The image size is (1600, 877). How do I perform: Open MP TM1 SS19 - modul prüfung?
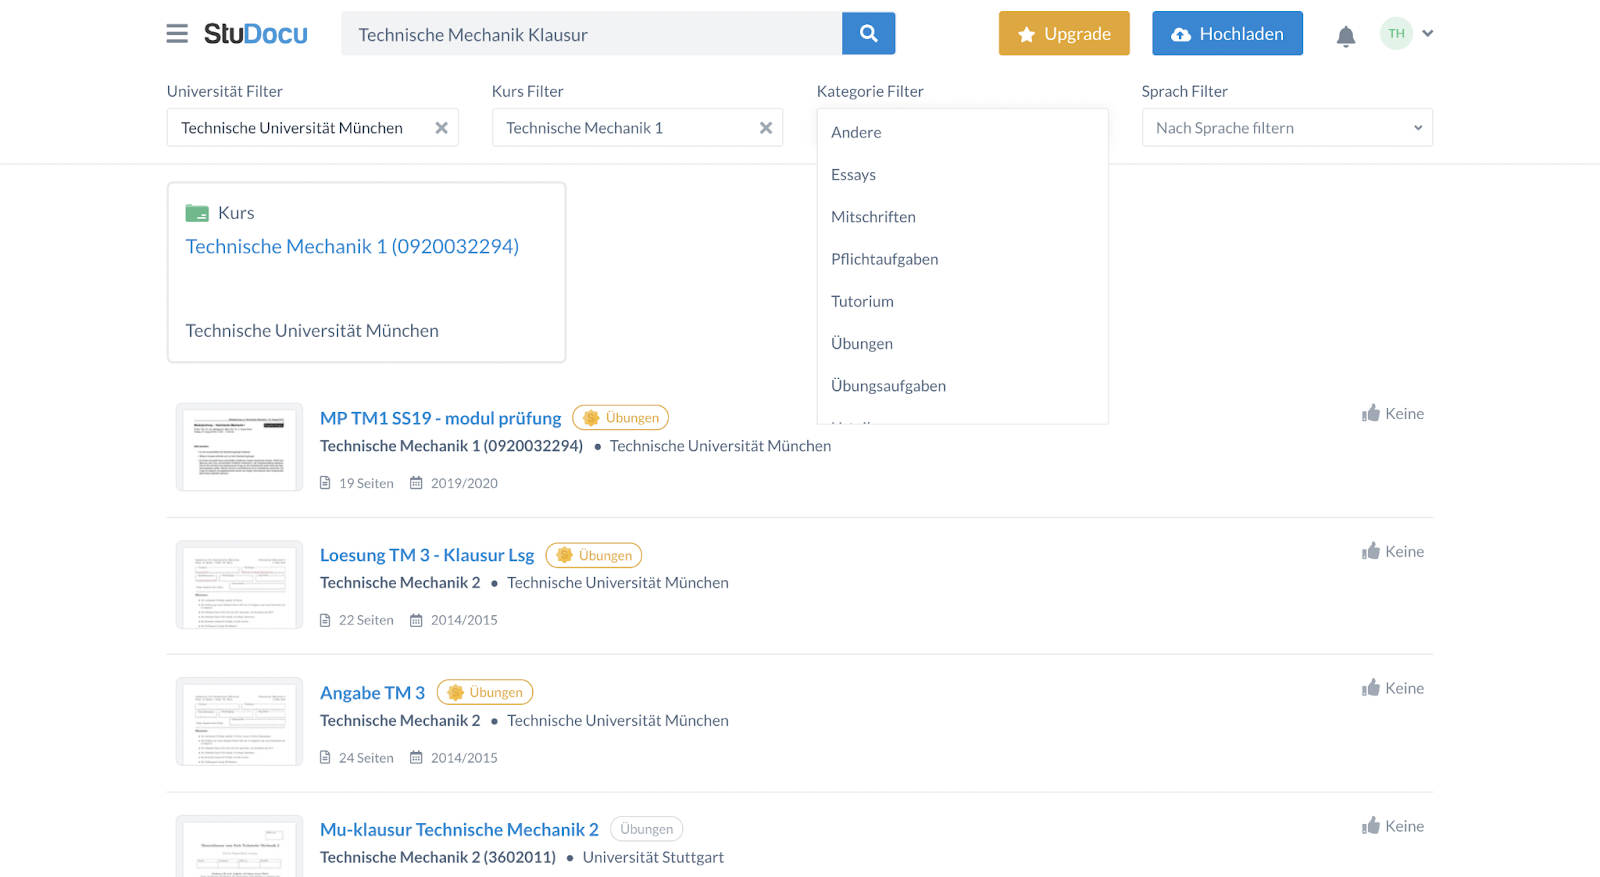pyautogui.click(x=440, y=418)
